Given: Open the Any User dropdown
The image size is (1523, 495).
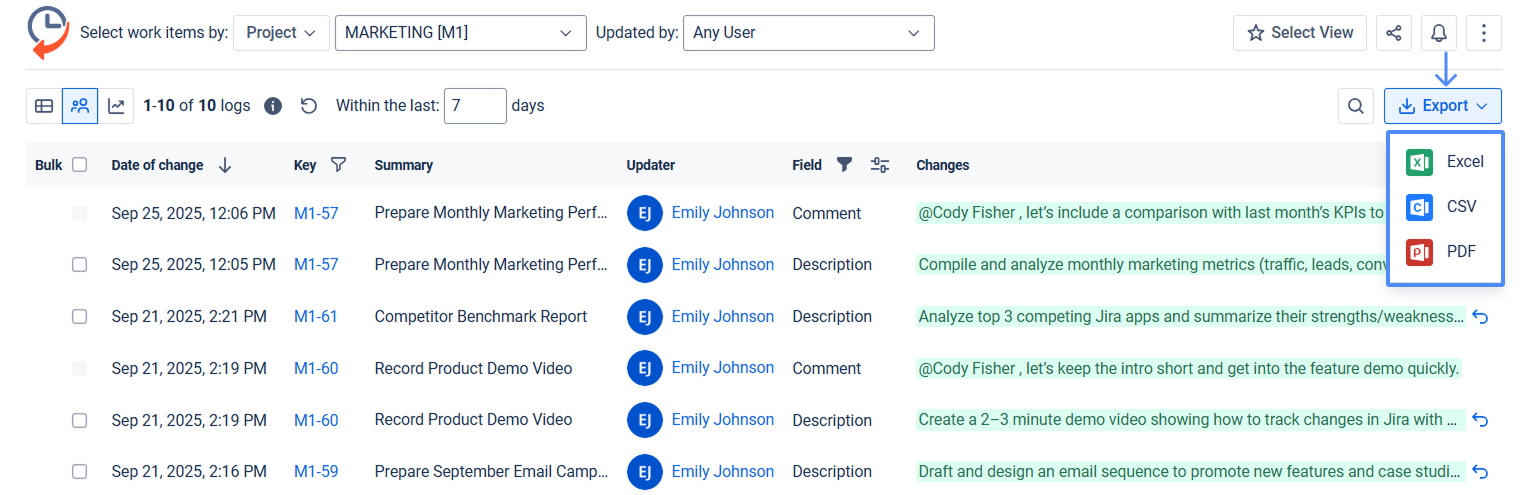Looking at the screenshot, I should point(808,33).
